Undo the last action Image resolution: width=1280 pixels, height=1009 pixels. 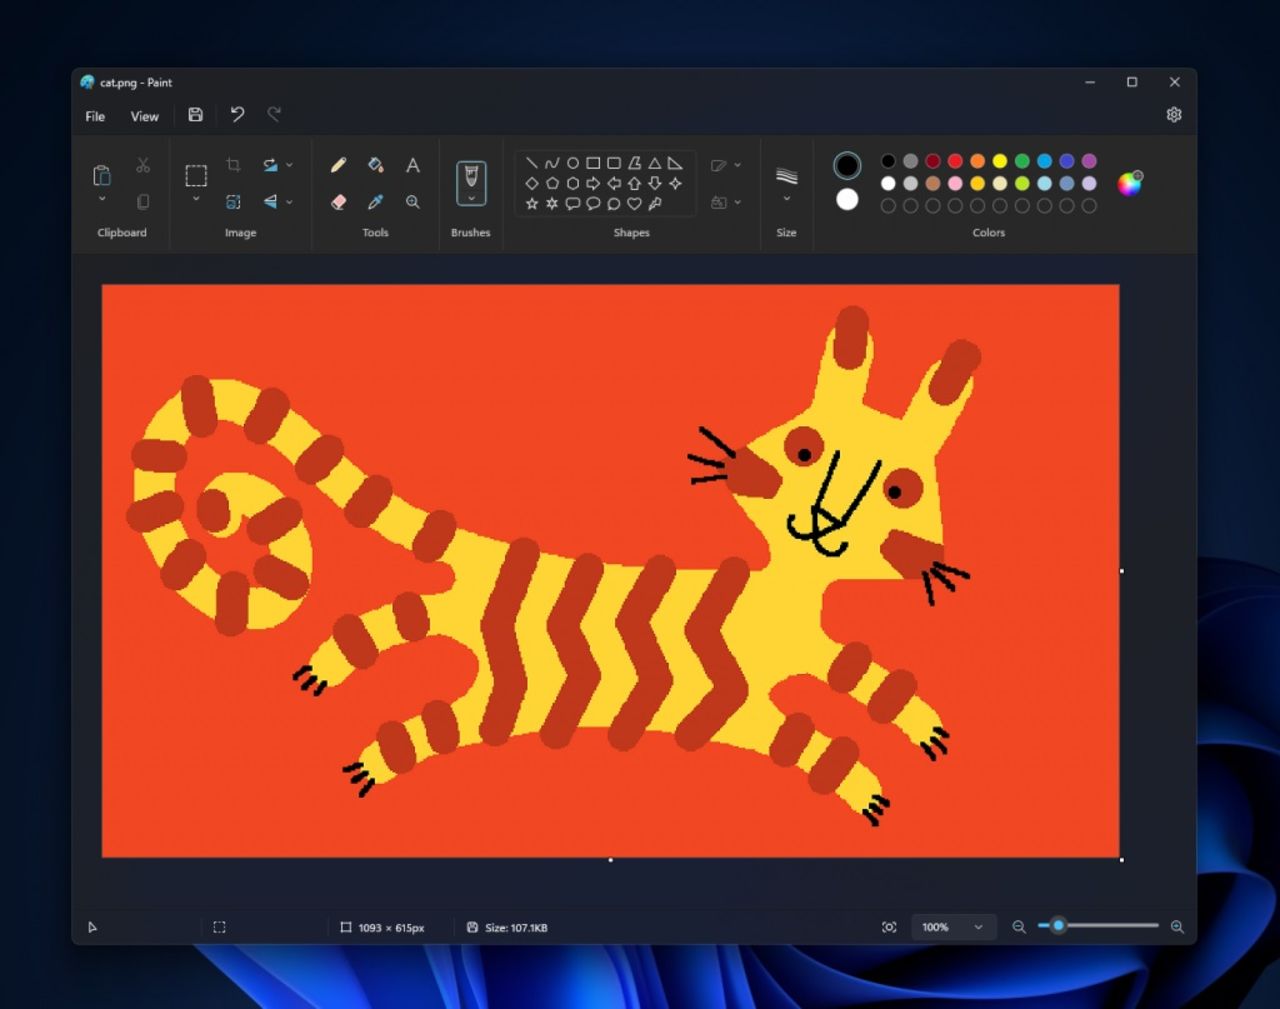tap(237, 115)
